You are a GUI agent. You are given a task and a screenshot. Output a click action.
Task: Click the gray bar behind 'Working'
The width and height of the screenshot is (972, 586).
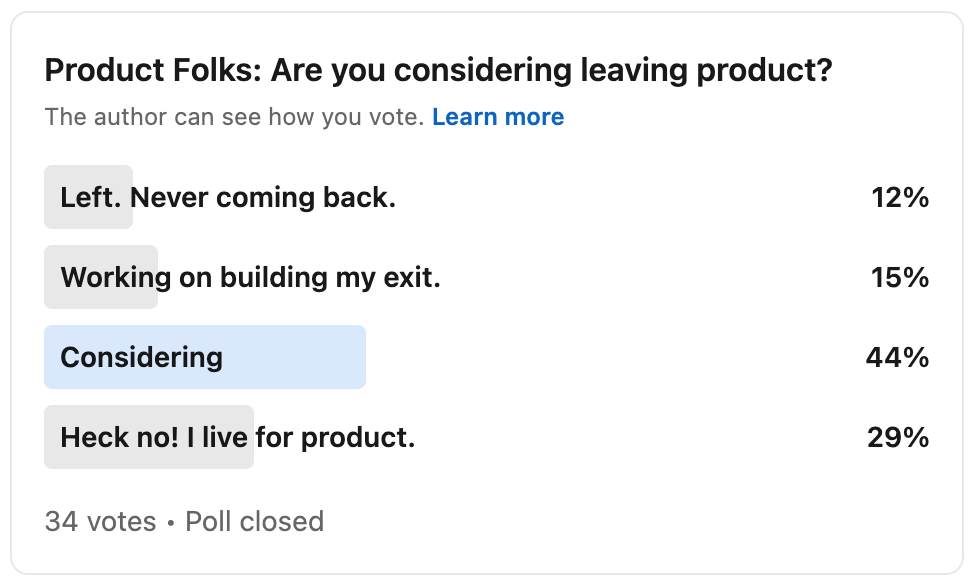100,277
